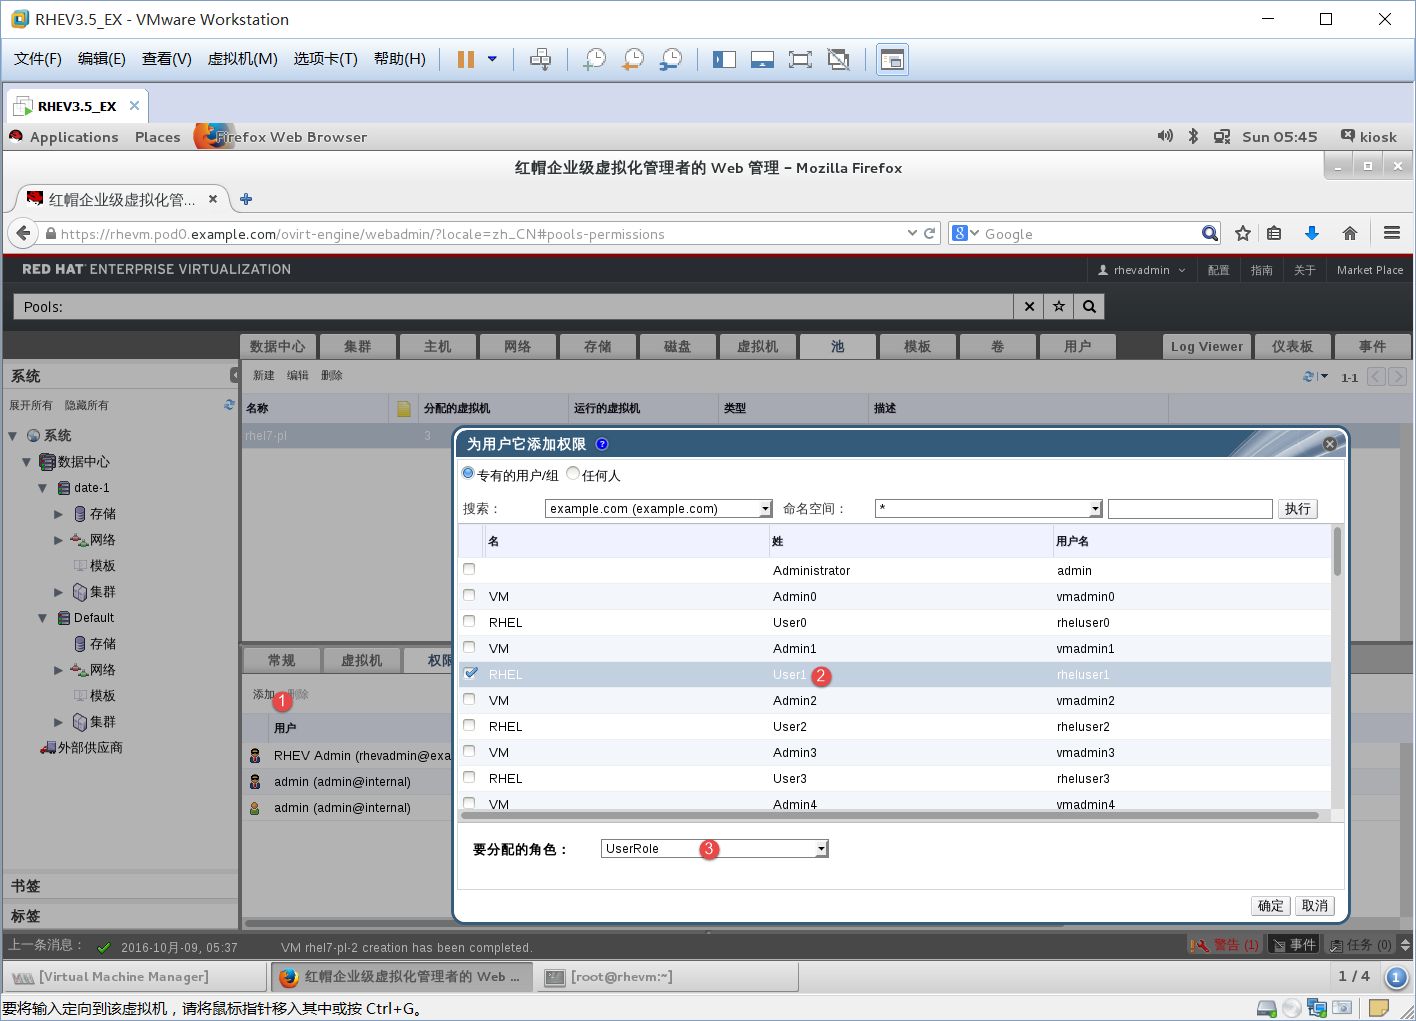Viewport: 1416px width, 1021px height.
Task: Select 任何人 radio button
Action: coord(573,473)
